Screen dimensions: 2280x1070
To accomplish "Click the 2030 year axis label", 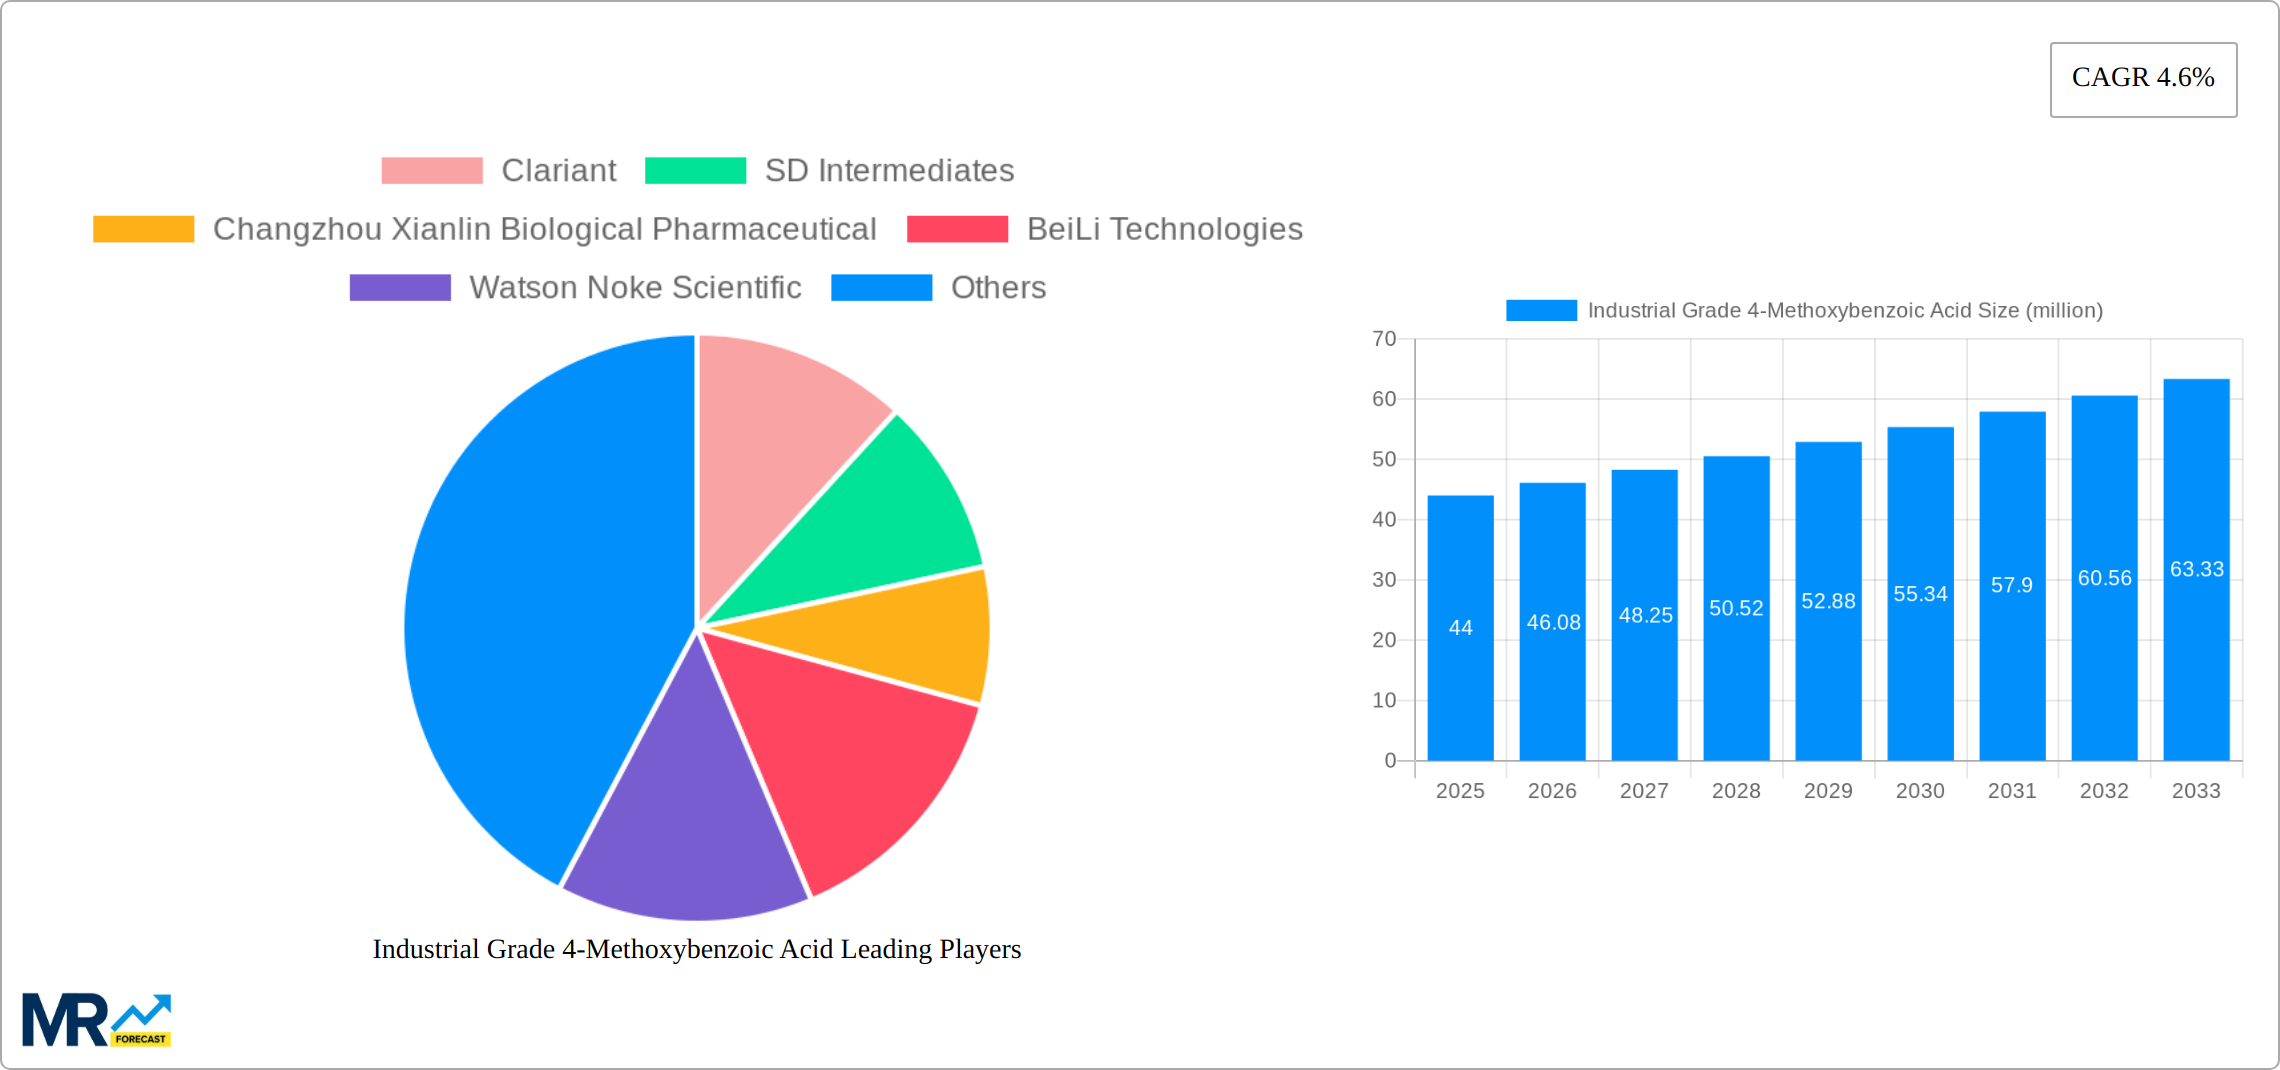I will pos(1919,790).
